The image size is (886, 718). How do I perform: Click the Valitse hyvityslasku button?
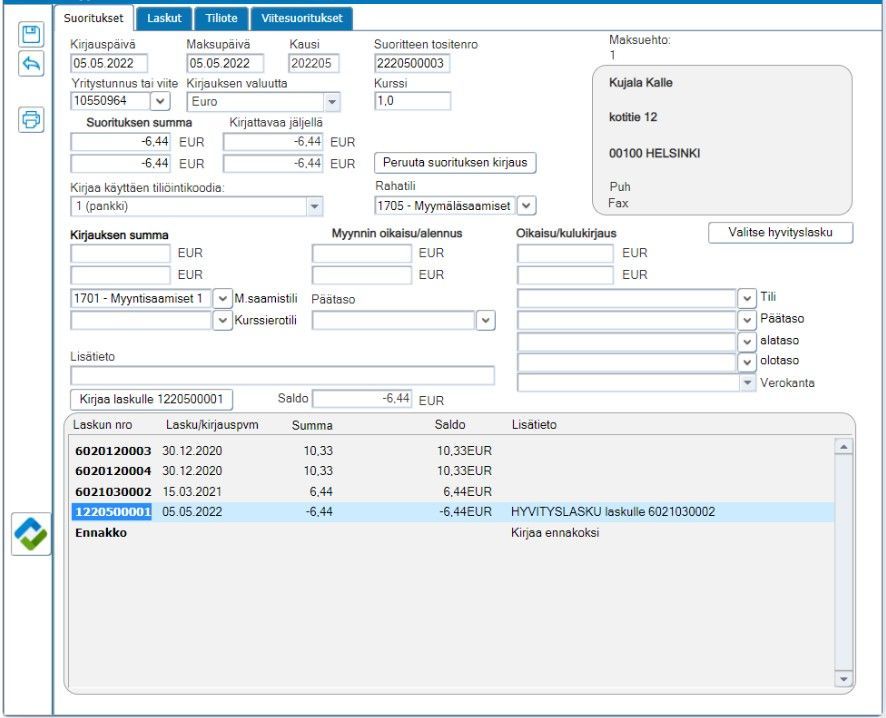781,232
